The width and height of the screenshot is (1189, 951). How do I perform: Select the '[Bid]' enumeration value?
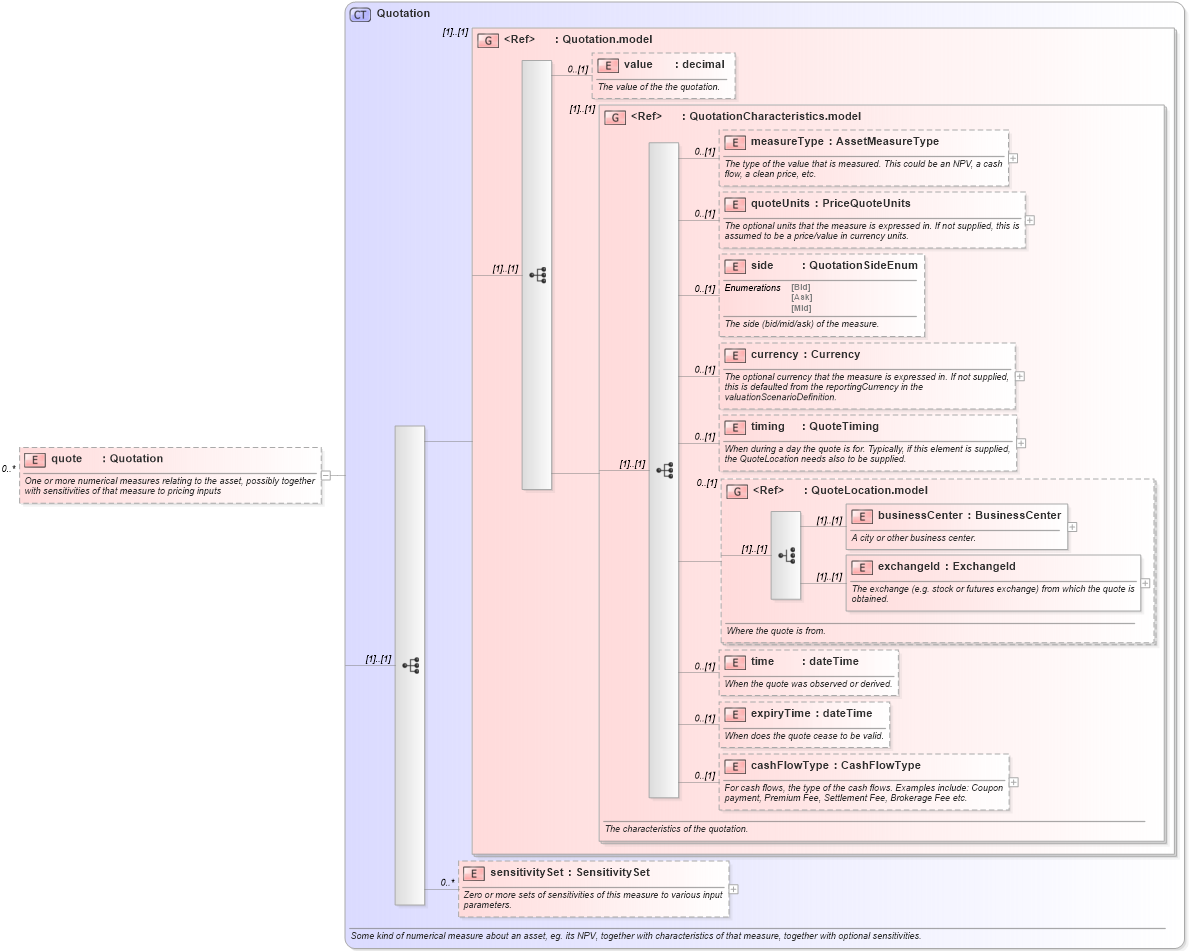801,287
